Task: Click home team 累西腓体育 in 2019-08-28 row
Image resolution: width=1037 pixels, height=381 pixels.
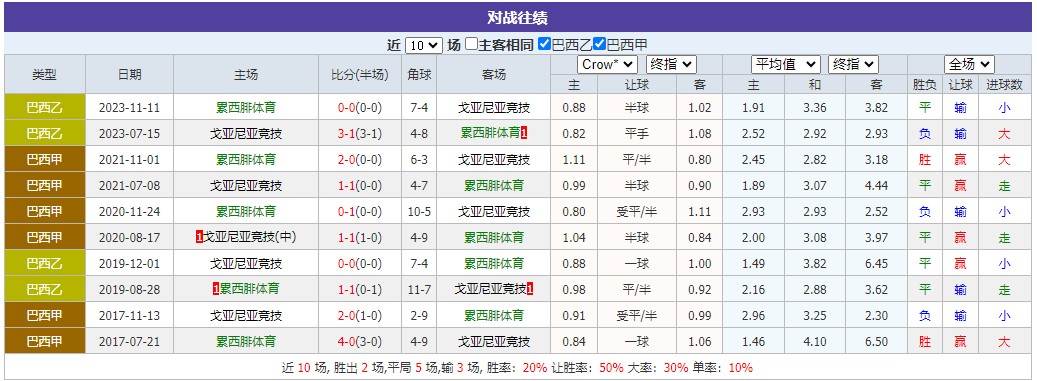Action: pyautogui.click(x=249, y=289)
